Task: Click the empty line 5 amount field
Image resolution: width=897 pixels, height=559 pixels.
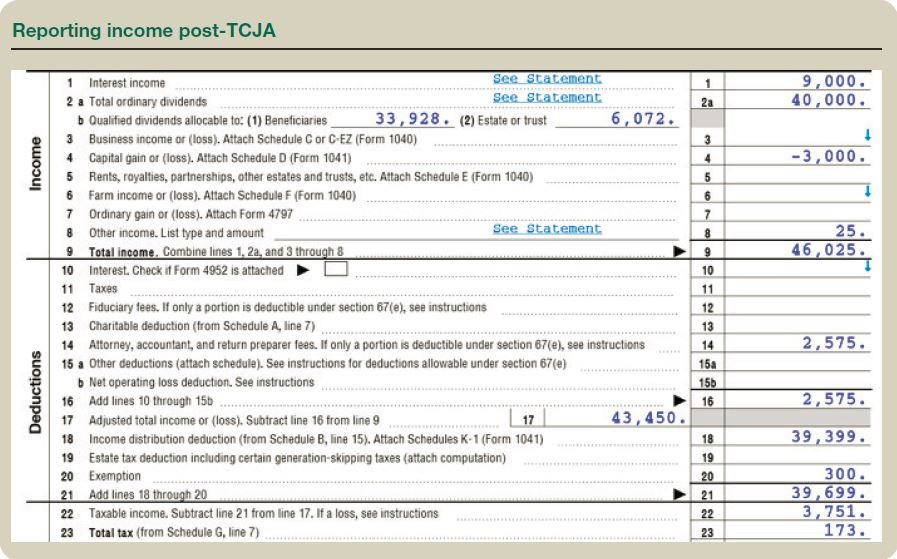Action: click(797, 175)
